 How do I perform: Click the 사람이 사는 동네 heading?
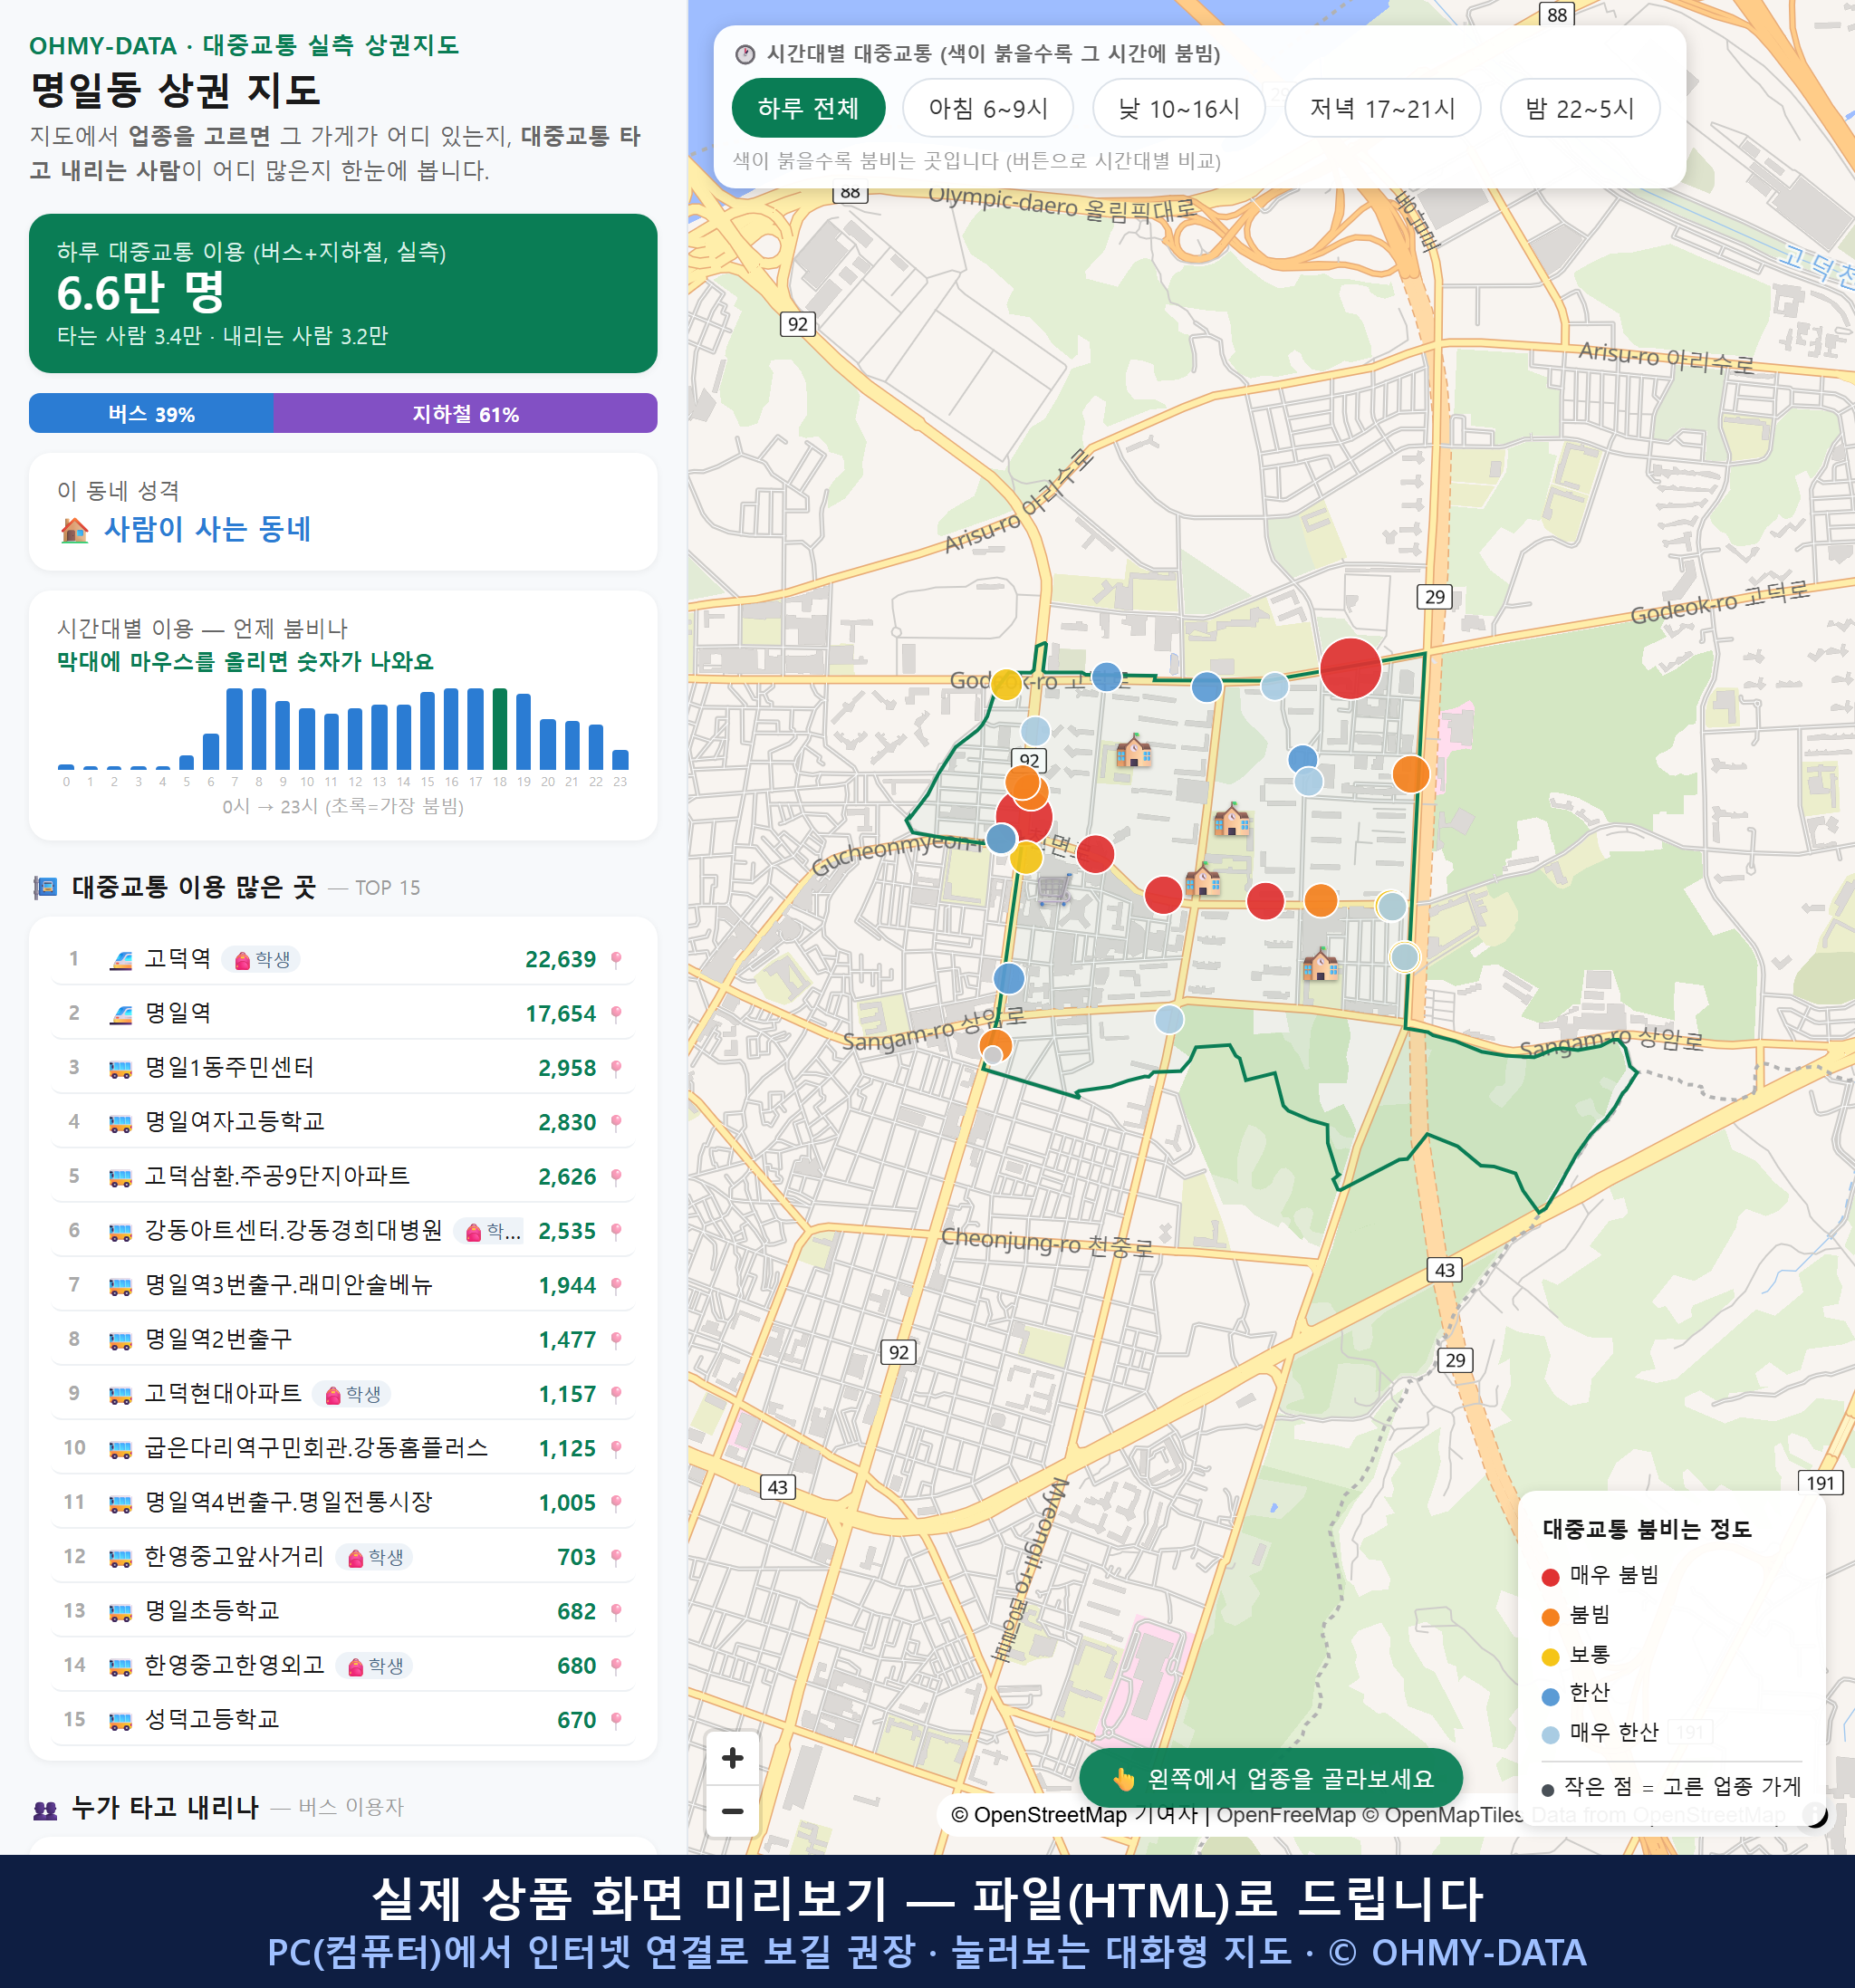tap(208, 529)
